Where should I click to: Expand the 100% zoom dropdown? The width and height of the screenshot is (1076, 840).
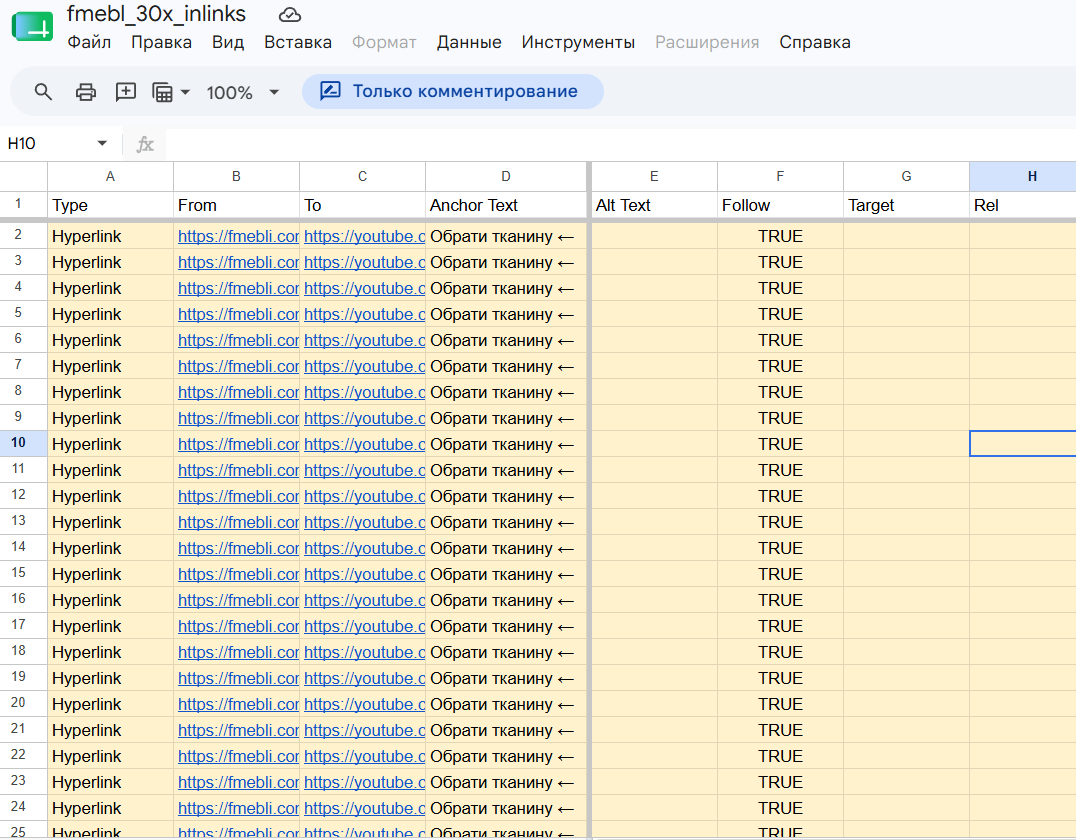pos(274,92)
